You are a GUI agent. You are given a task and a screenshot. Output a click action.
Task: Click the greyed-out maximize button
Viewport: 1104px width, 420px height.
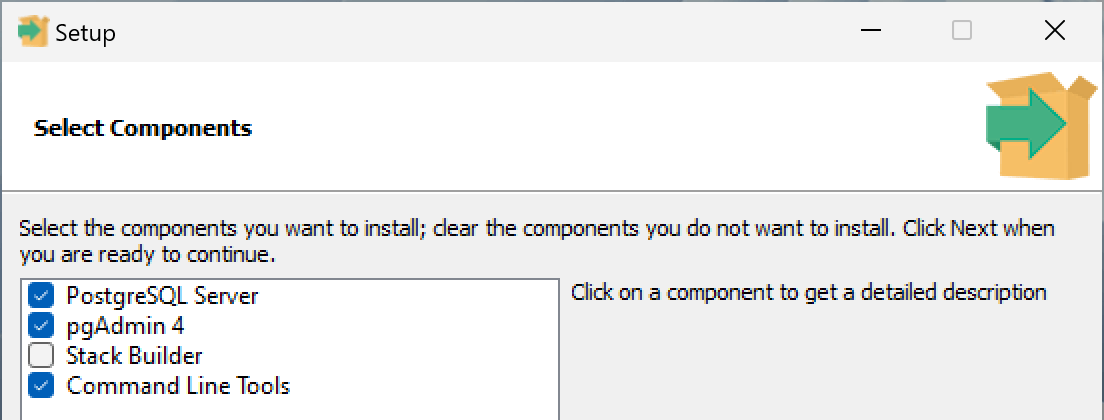pyautogui.click(x=962, y=32)
